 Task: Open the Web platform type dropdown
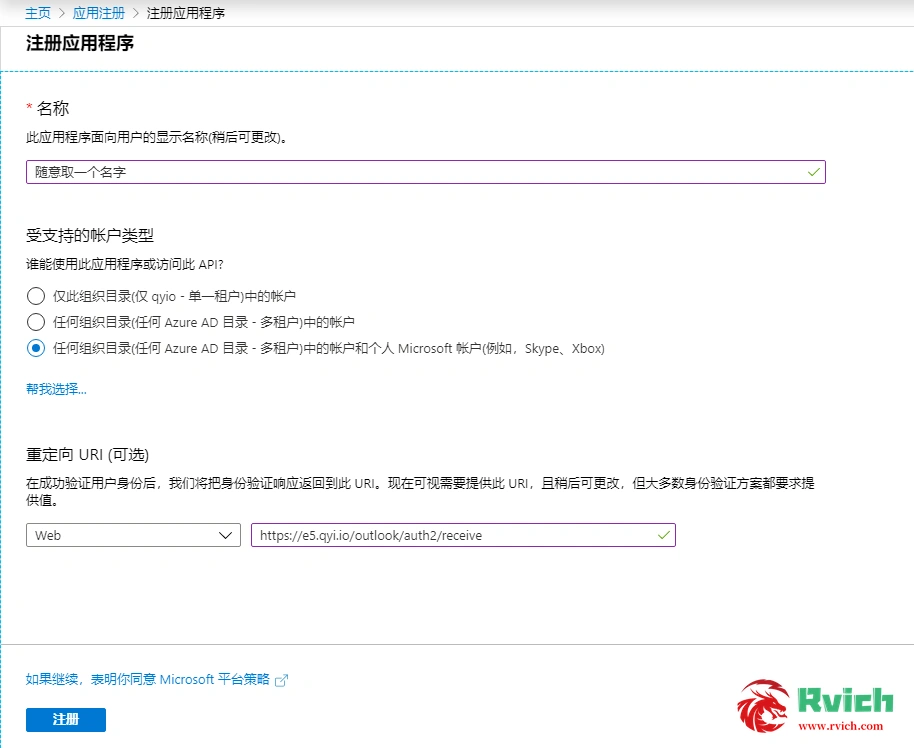tap(133, 535)
